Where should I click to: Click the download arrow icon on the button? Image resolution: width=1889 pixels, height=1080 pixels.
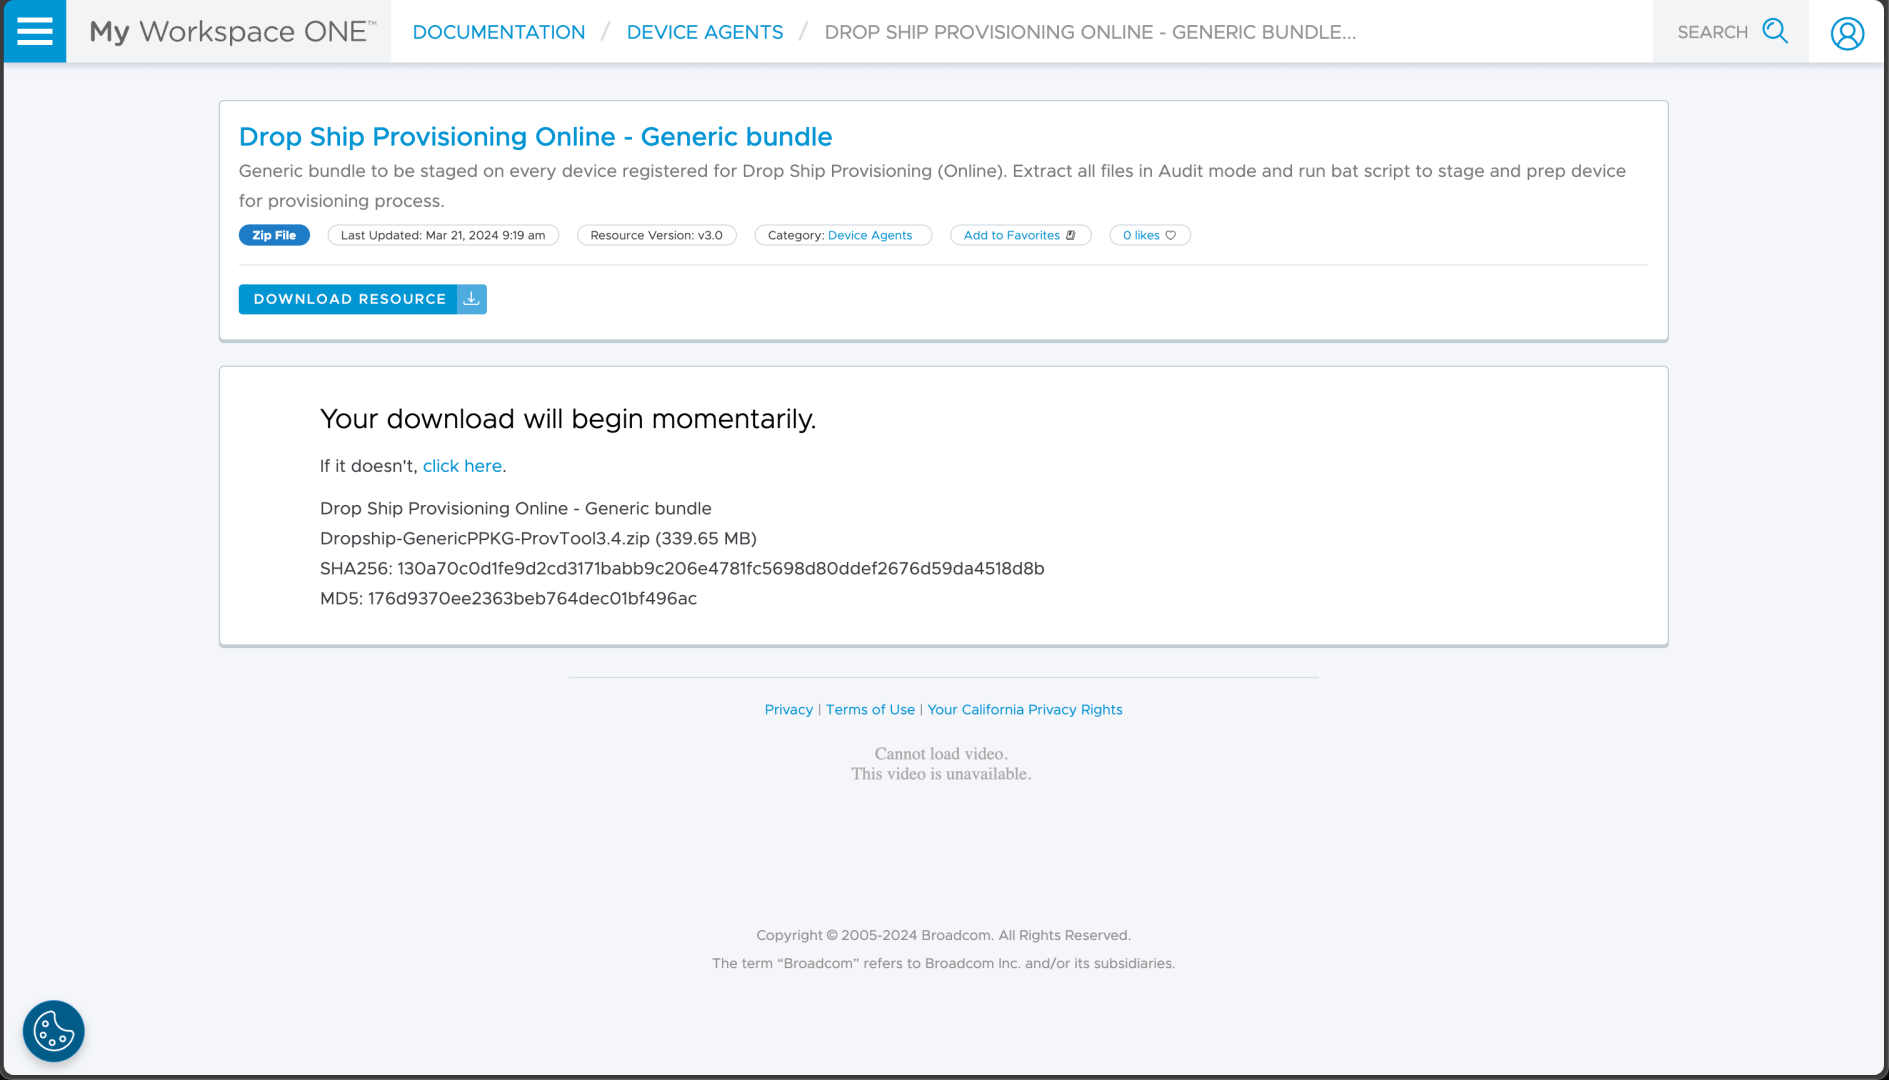pyautogui.click(x=472, y=299)
